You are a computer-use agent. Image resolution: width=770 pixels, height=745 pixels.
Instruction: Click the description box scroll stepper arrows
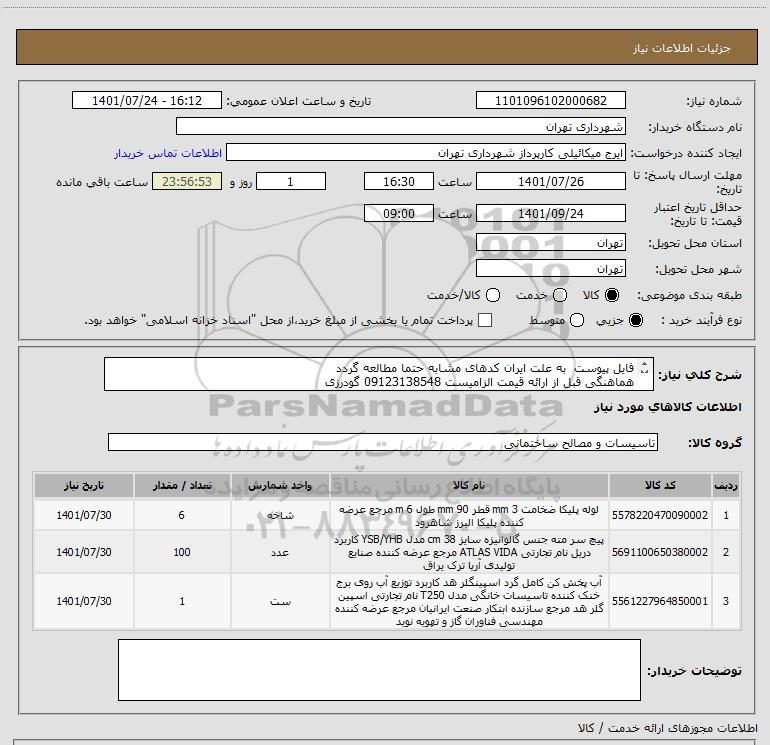point(644,368)
